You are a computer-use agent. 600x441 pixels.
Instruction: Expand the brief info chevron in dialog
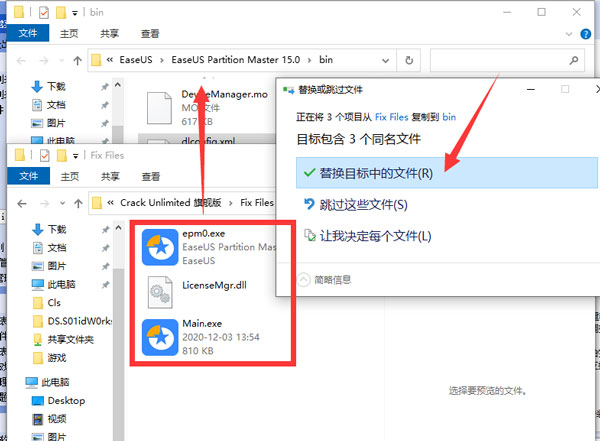coord(303,279)
